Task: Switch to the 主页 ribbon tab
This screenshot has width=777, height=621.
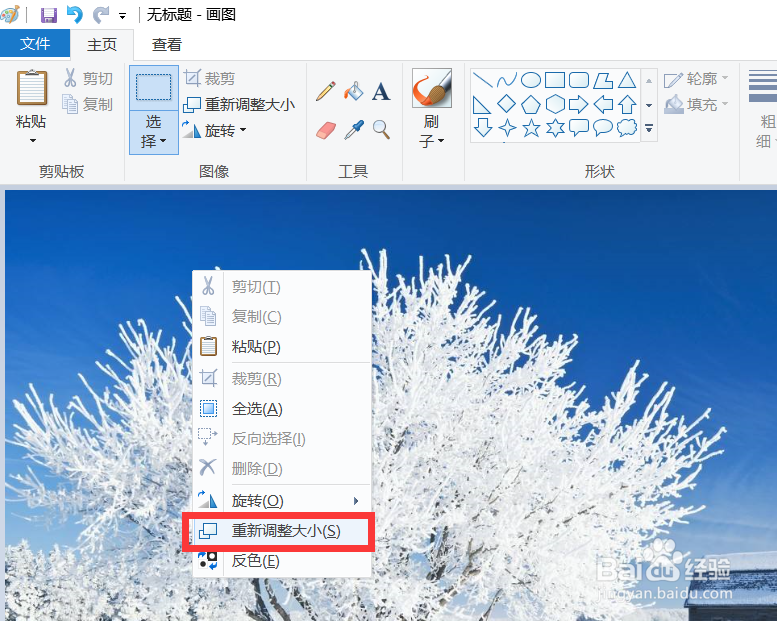Action: [102, 45]
